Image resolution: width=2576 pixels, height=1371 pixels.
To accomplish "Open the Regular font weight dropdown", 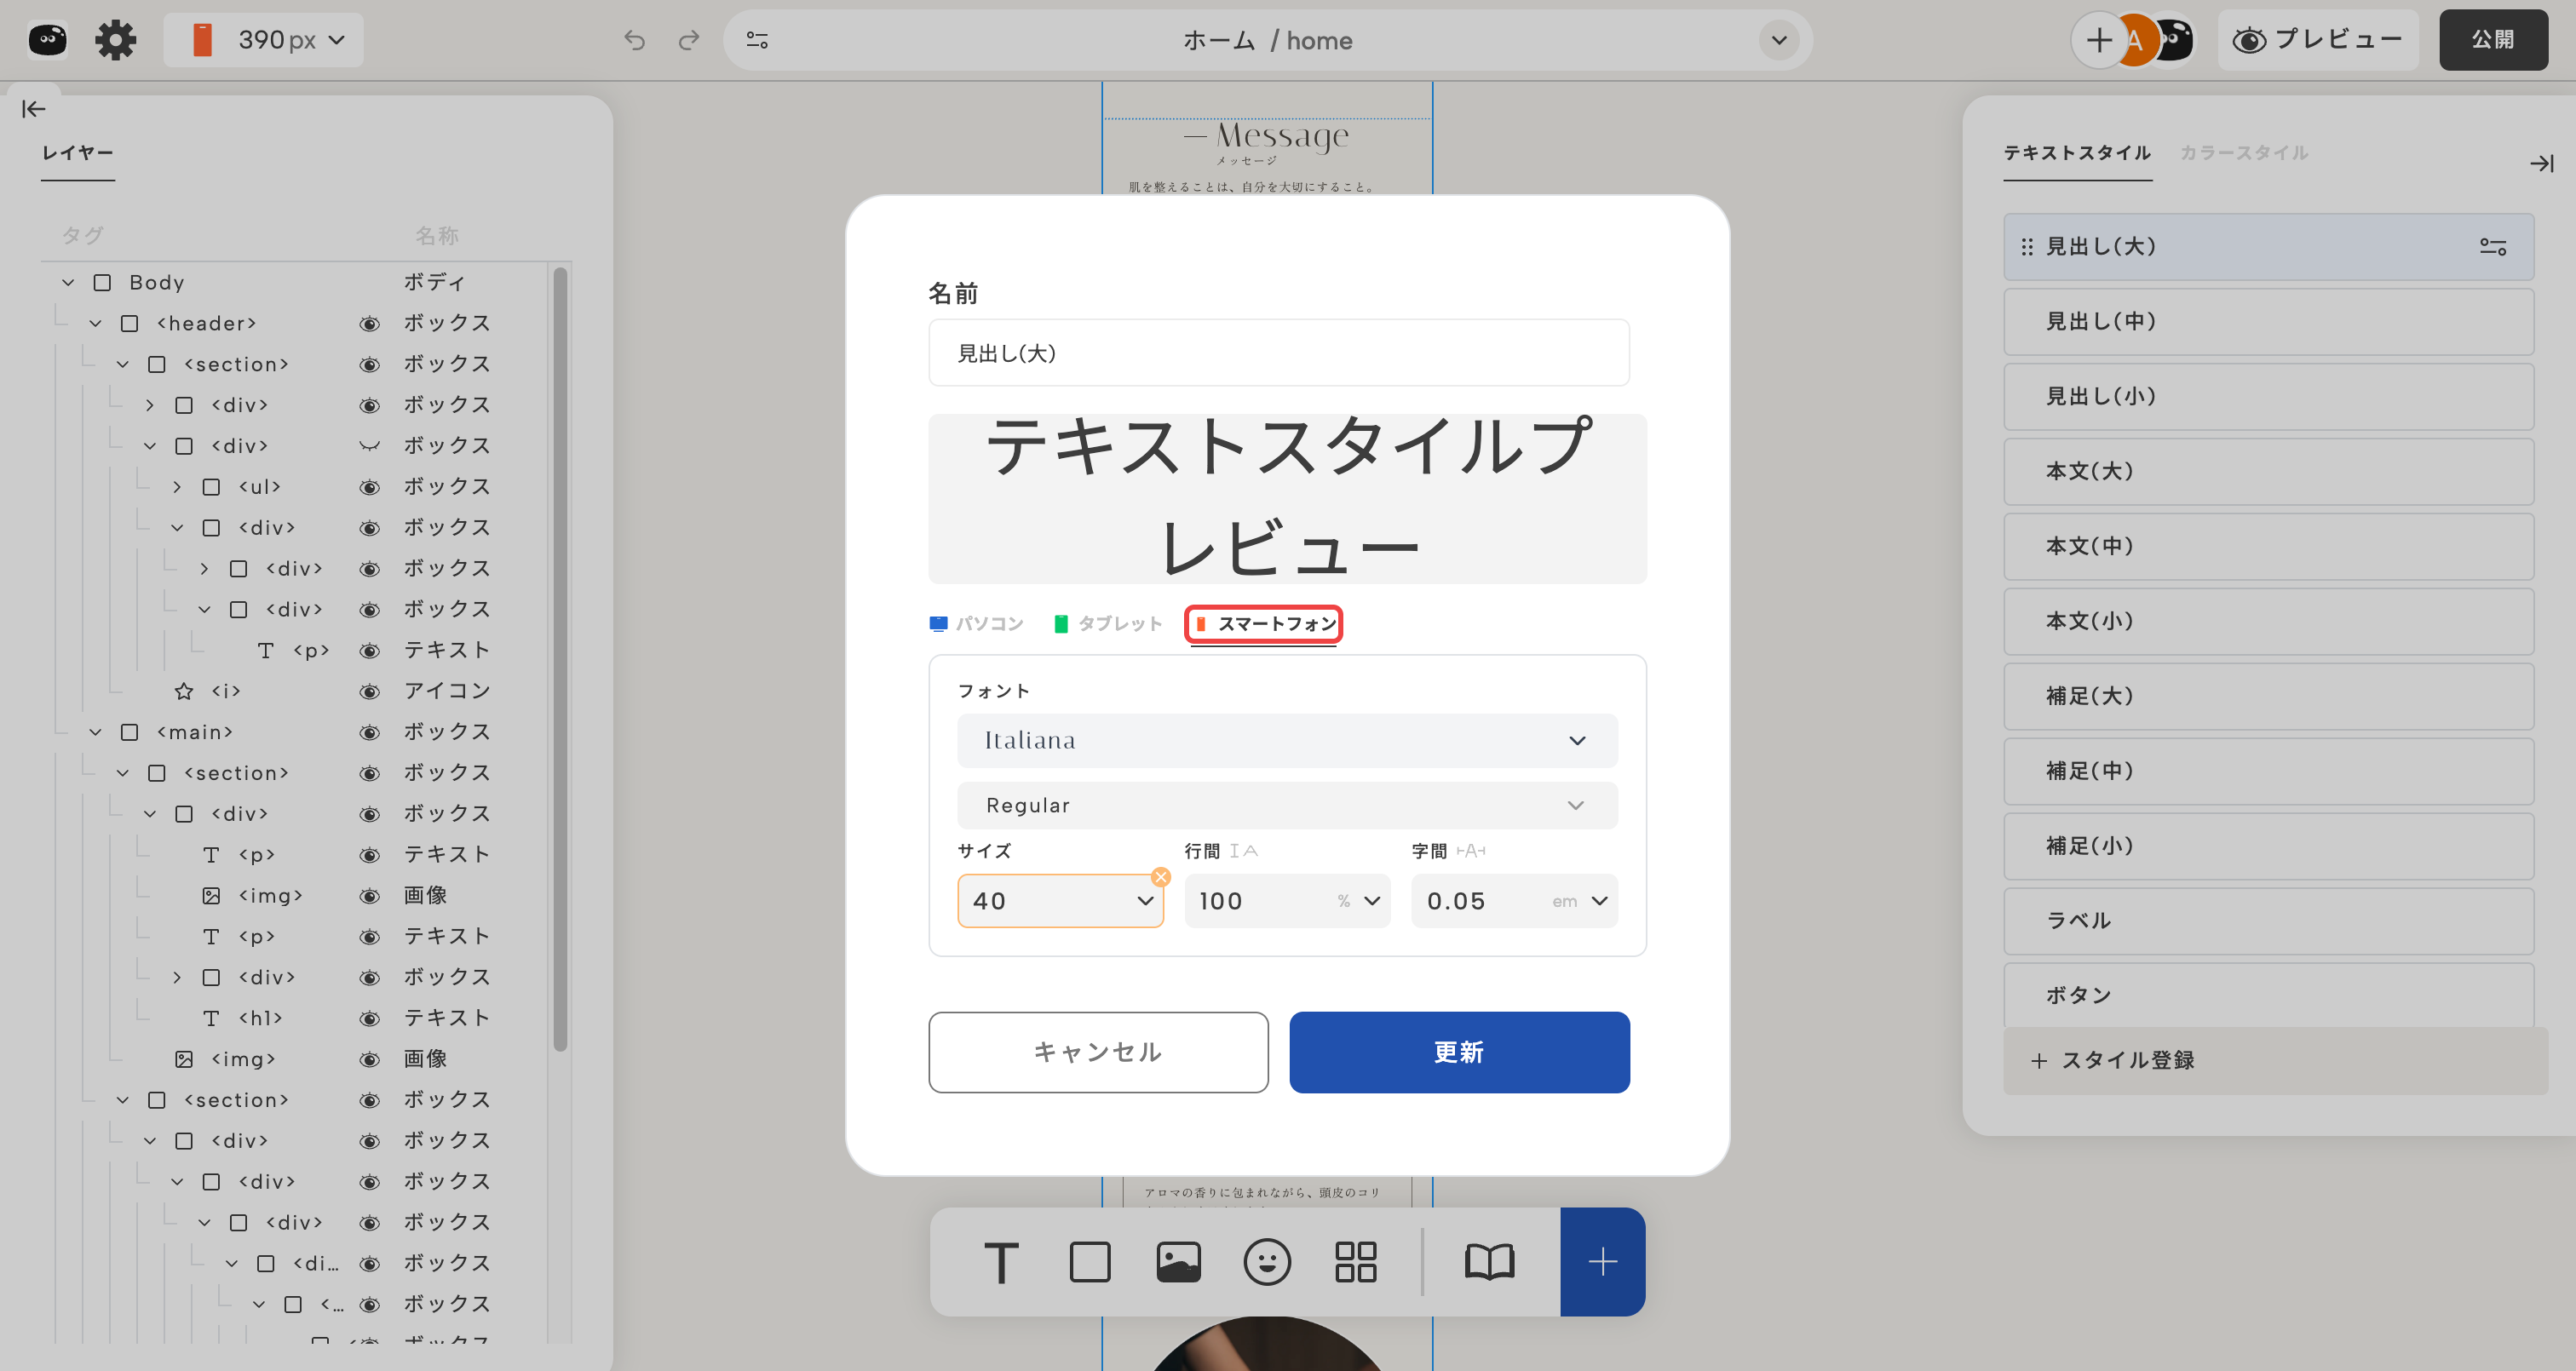I will tap(1286, 806).
